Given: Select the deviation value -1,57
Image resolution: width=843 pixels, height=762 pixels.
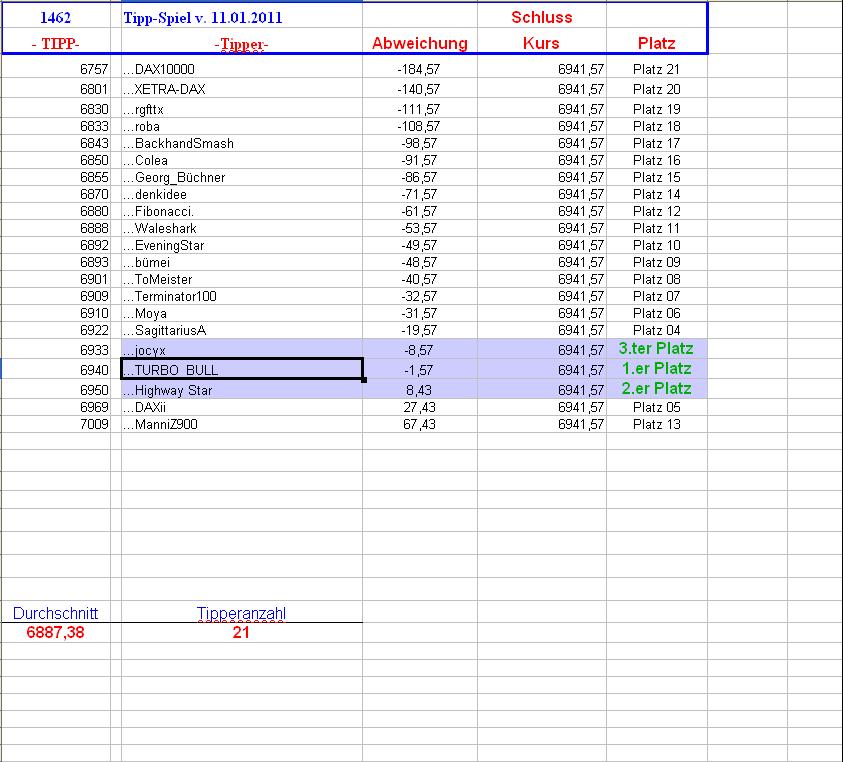Looking at the screenshot, I should coord(419,369).
